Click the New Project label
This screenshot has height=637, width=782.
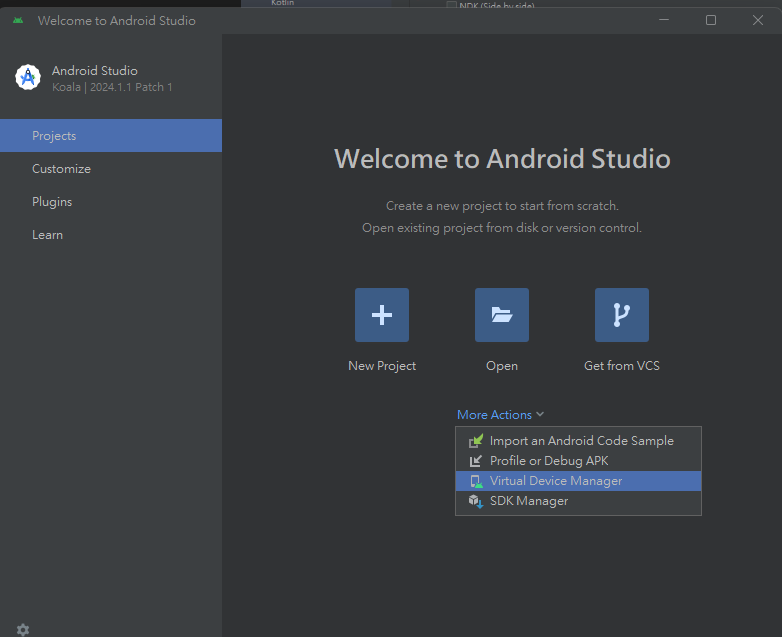point(382,366)
